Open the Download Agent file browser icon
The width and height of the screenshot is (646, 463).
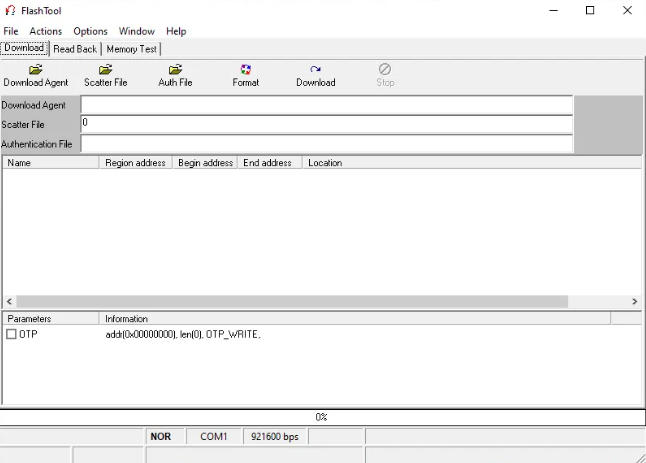[36, 69]
